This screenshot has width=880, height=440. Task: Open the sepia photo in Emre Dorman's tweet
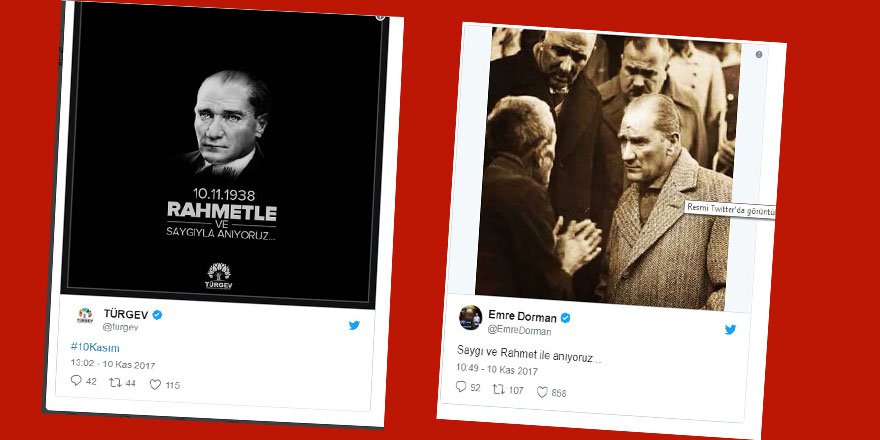[606, 168]
